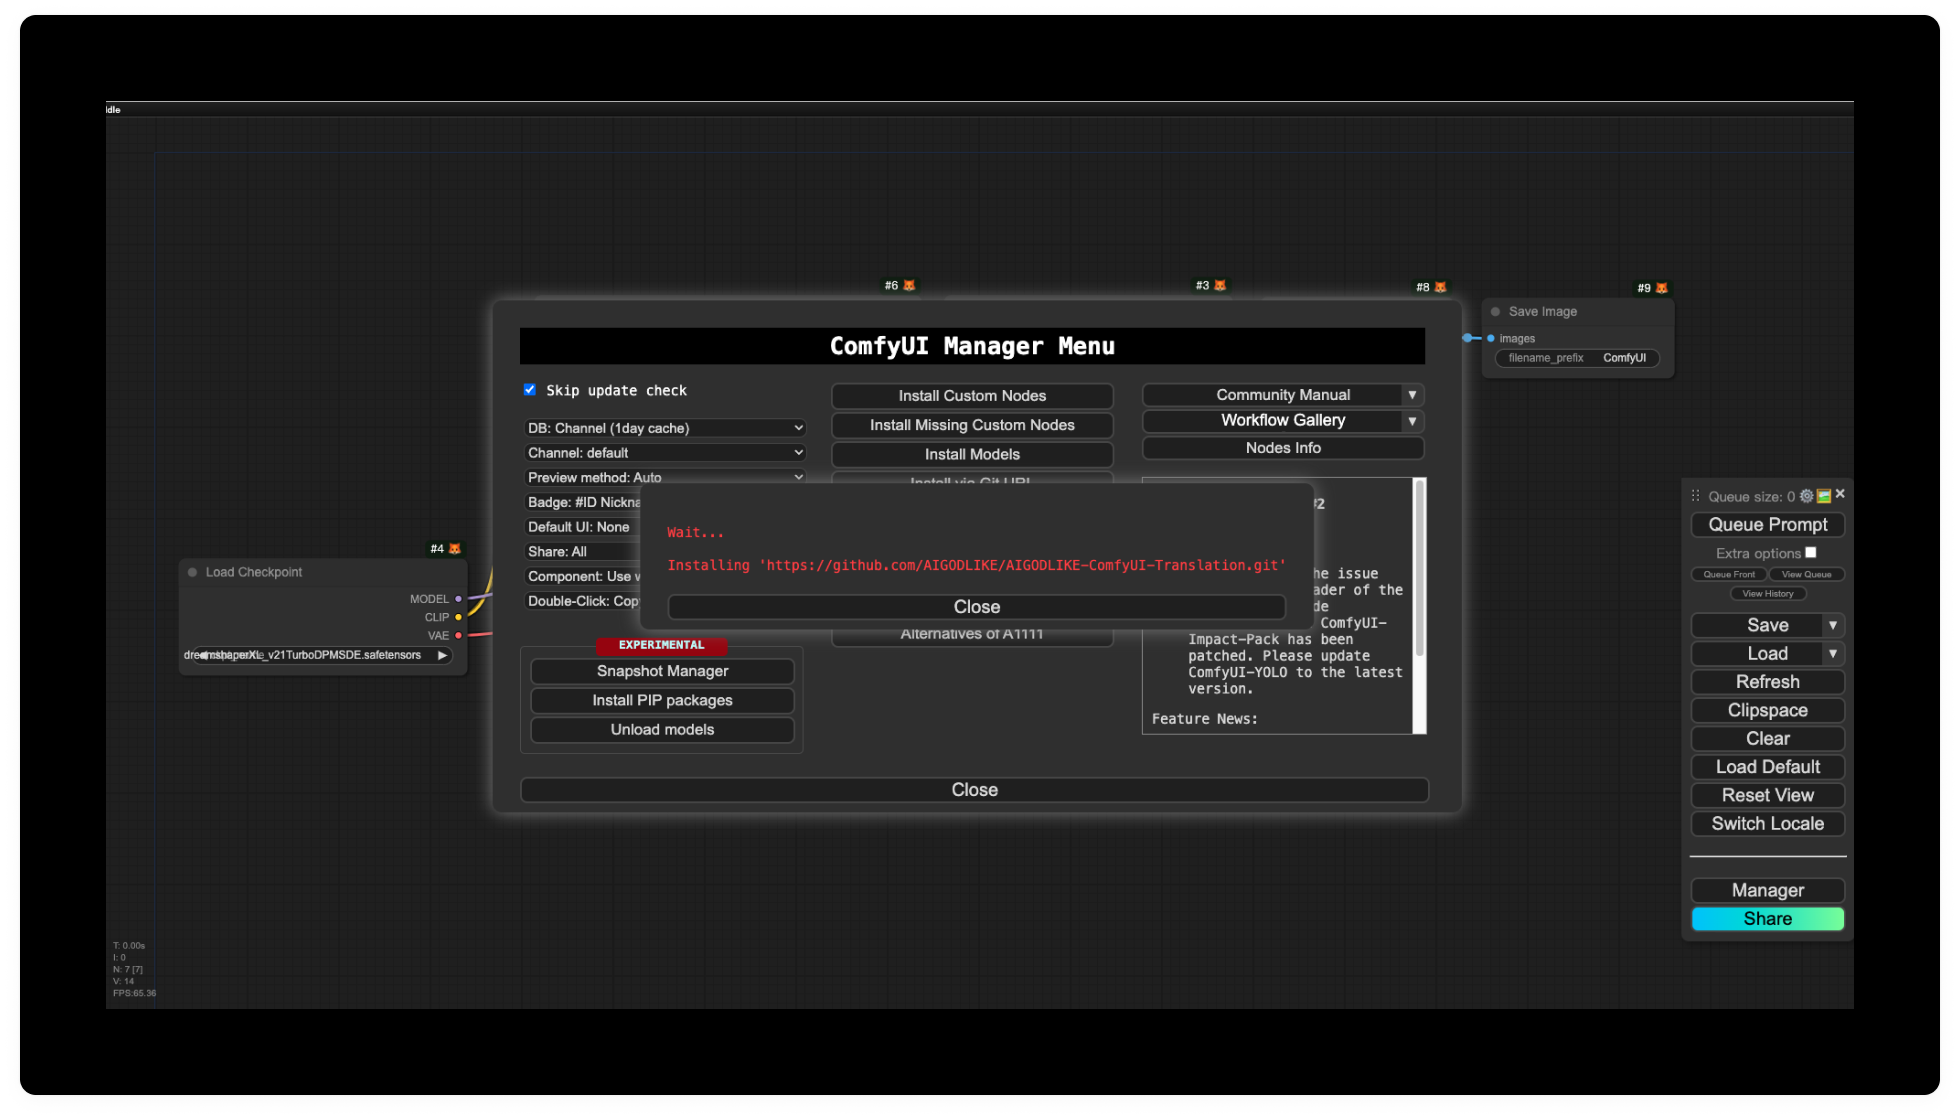The image size is (1960, 1120).
Task: Open Snapshot Manager
Action: pos(662,671)
